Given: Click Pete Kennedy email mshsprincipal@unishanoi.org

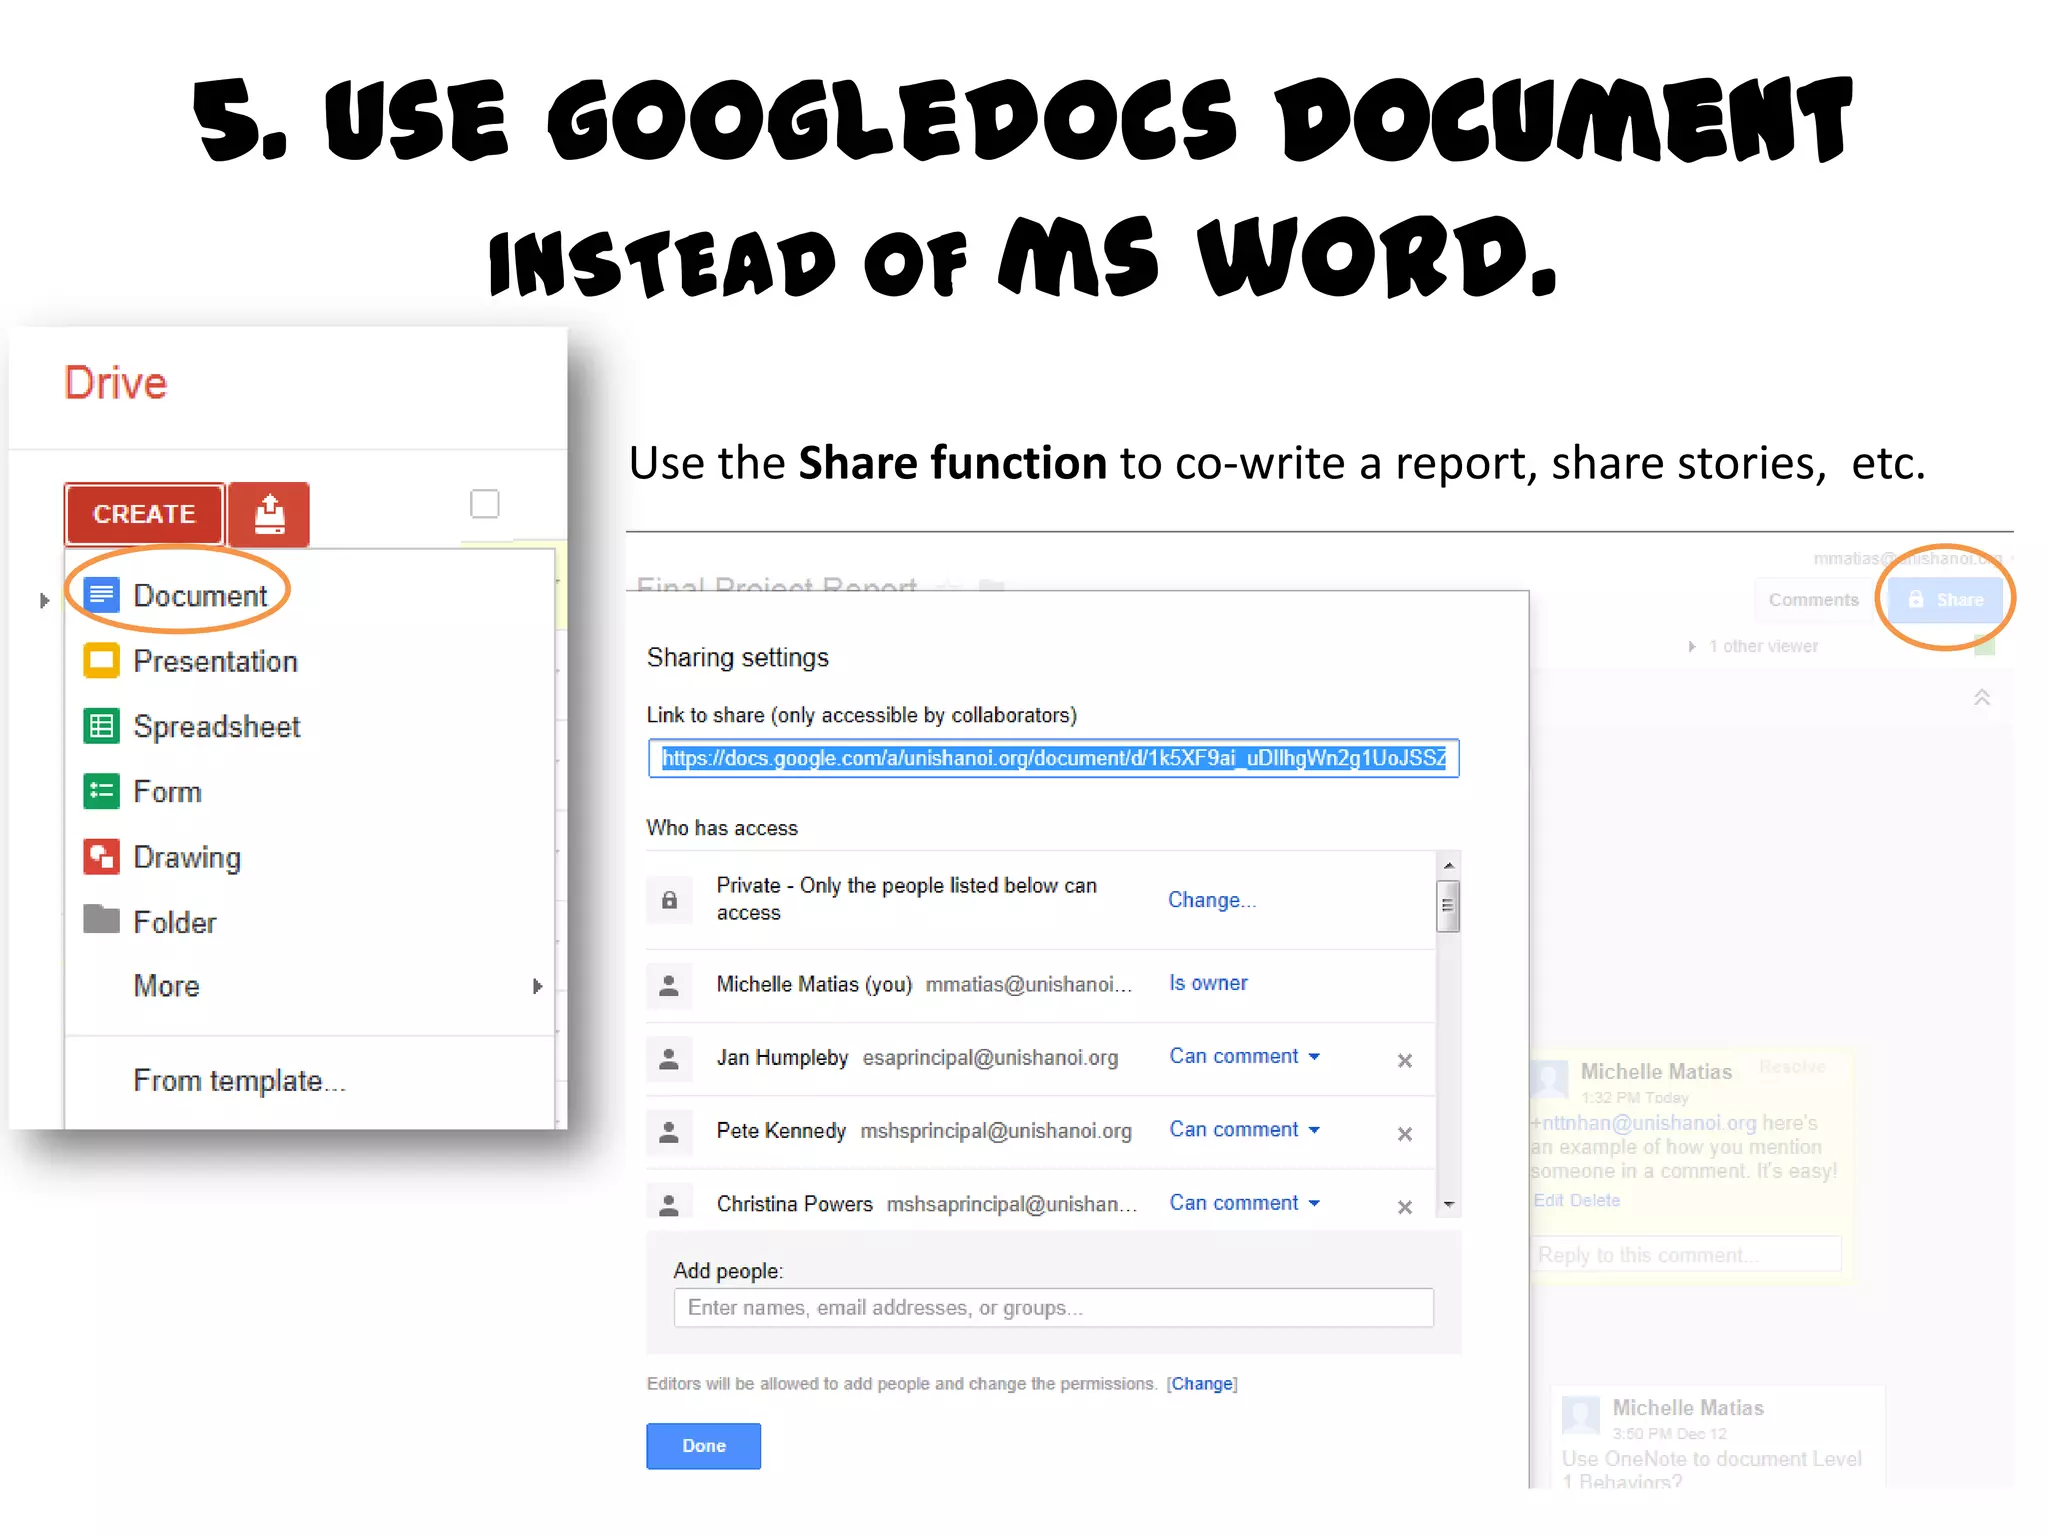Looking at the screenshot, I should tap(996, 1131).
